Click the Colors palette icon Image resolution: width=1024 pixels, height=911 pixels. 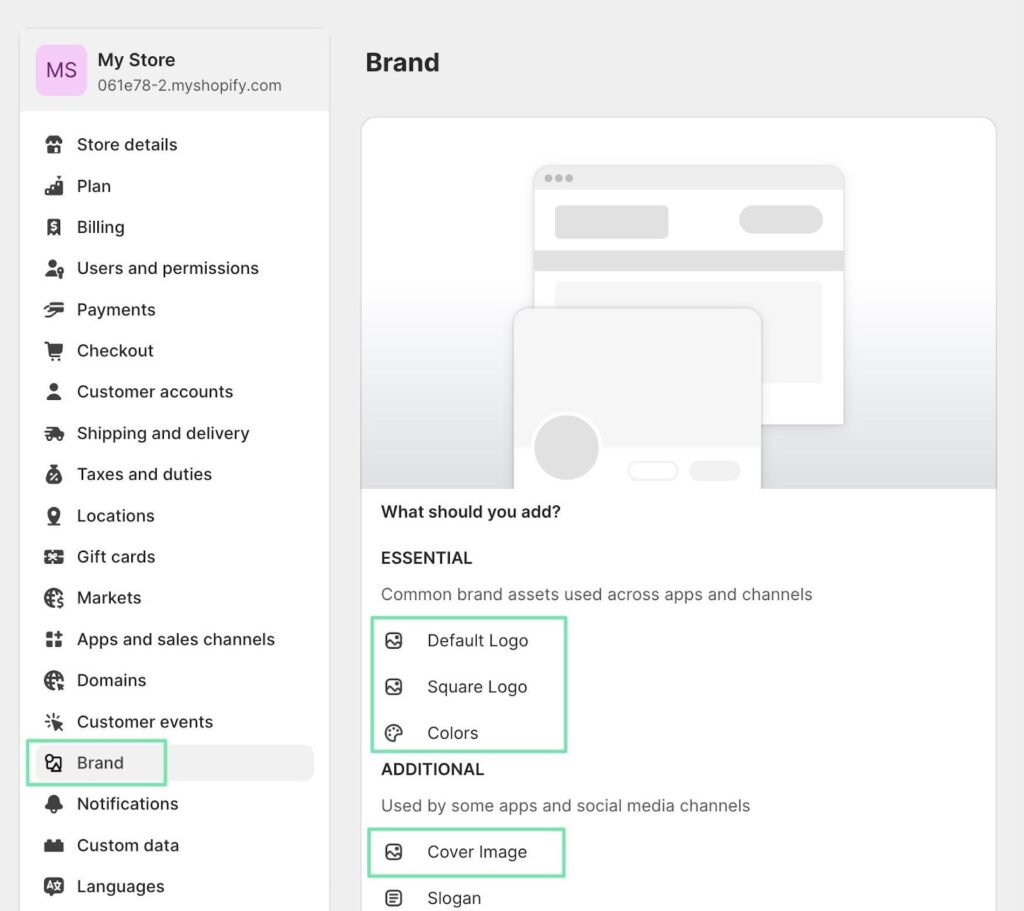click(x=394, y=733)
